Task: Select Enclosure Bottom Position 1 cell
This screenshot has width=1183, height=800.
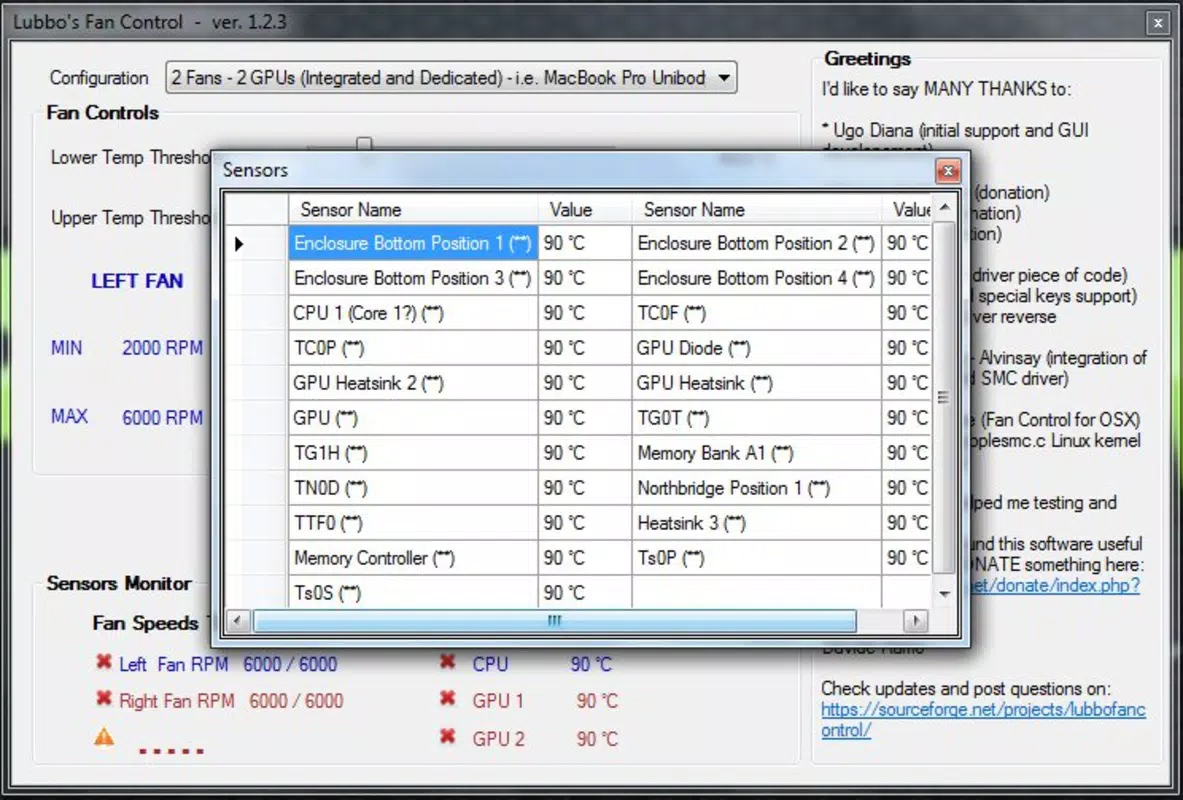Action: (x=413, y=243)
